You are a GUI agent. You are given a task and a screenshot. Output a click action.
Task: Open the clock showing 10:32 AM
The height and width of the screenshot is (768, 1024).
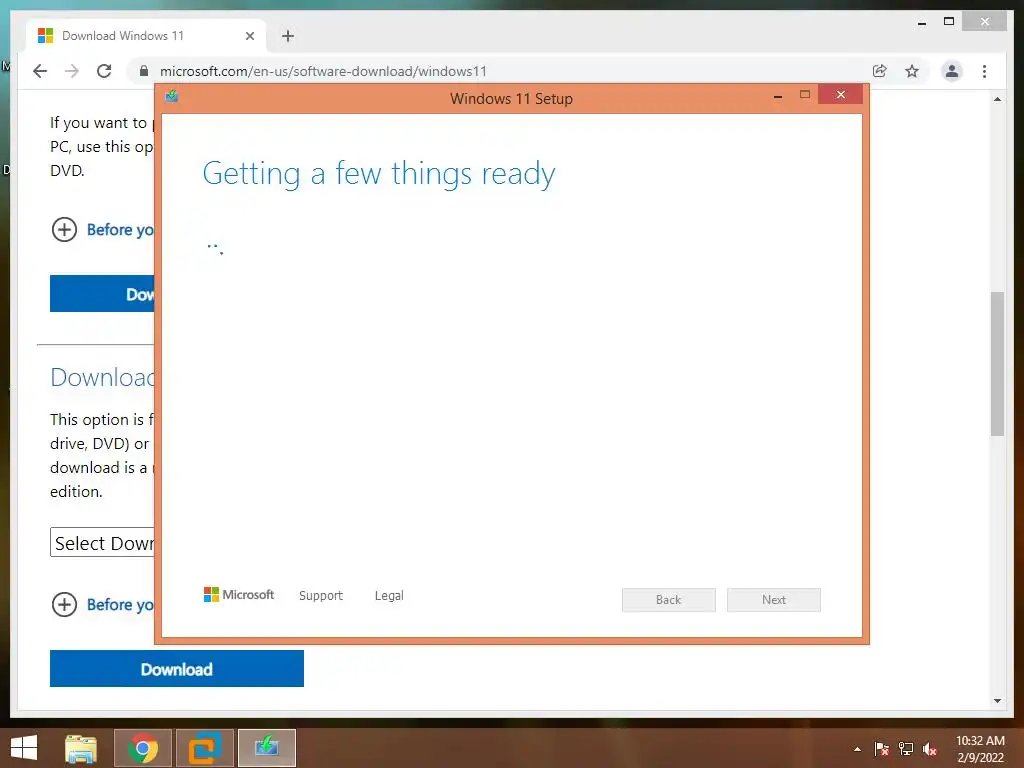980,749
